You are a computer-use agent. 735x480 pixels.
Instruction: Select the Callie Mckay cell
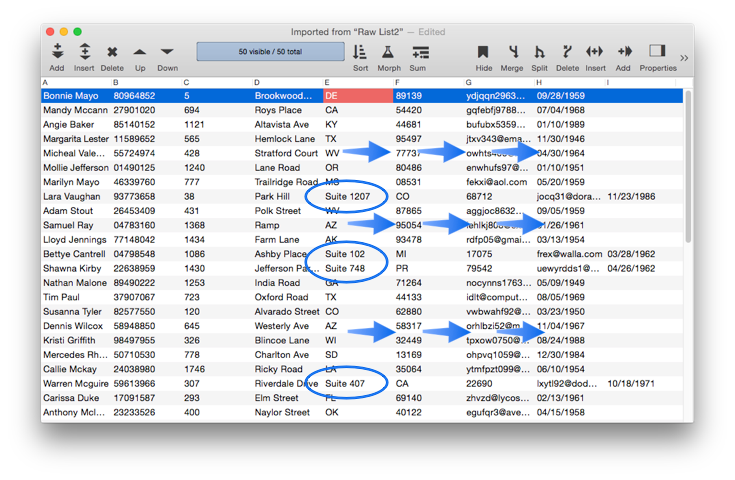[x=76, y=369]
